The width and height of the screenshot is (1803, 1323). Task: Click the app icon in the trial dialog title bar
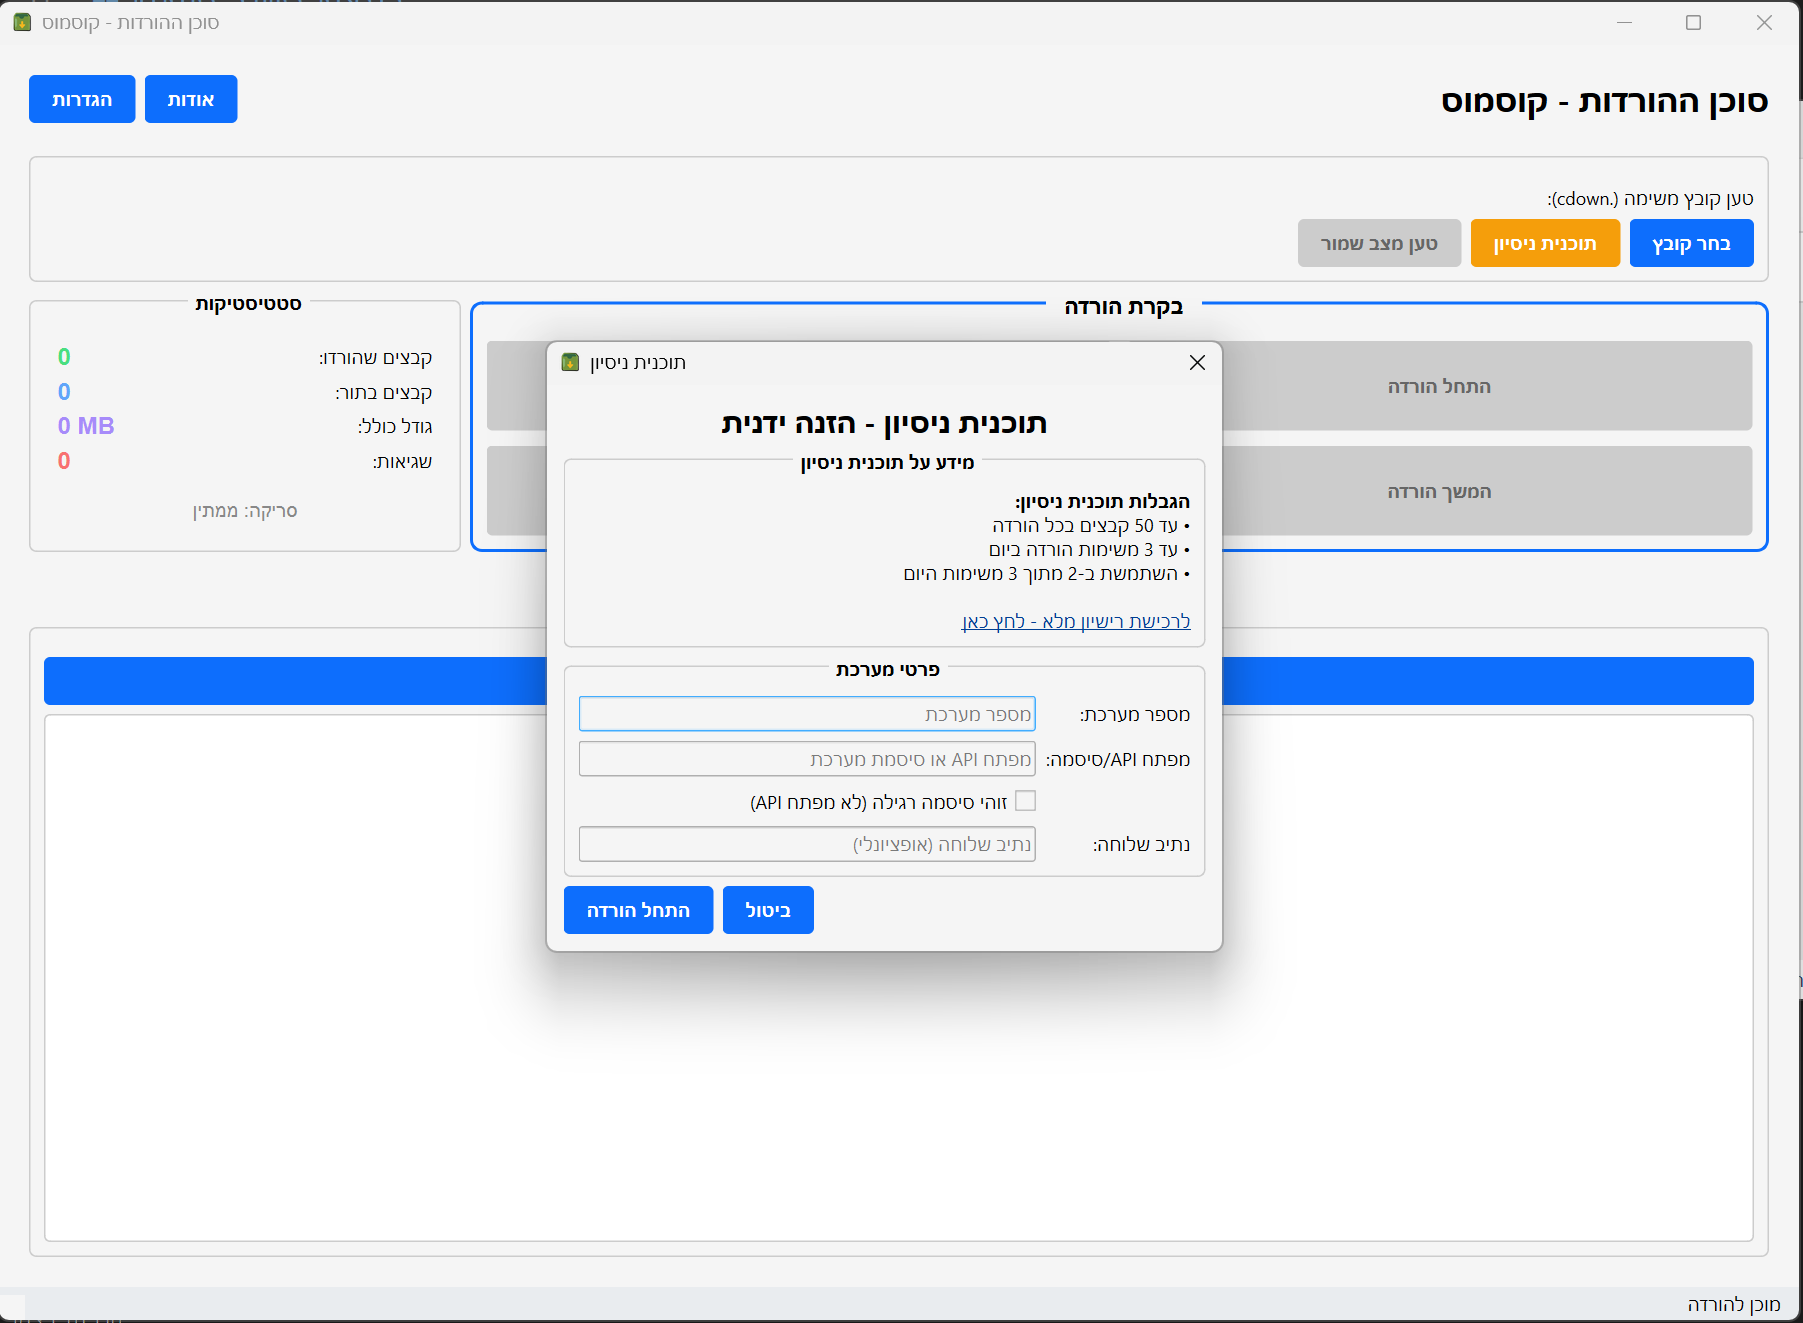[571, 363]
